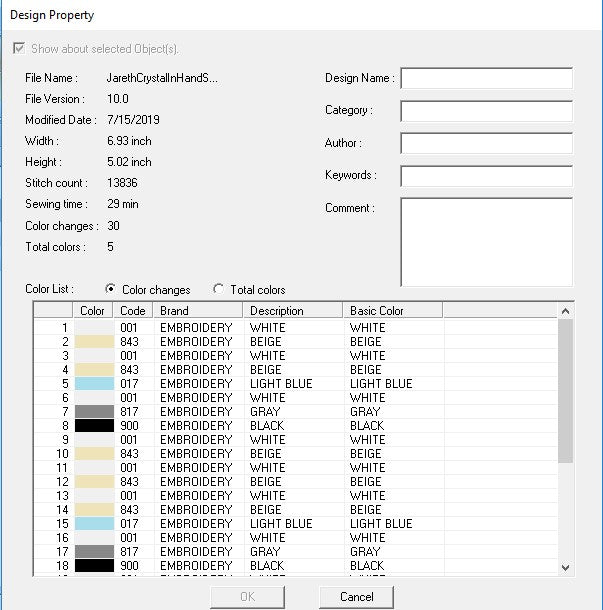Click the scroll up arrow of color list
The height and width of the screenshot is (610, 603).
pos(566,311)
